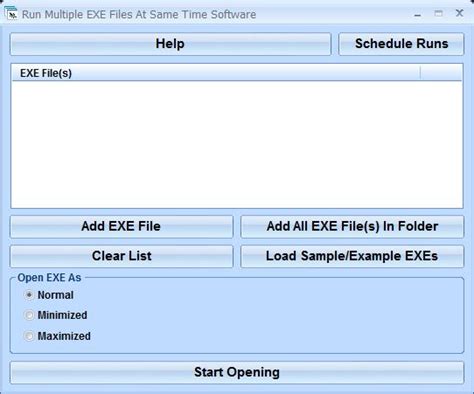This screenshot has width=474, height=394.
Task: Minimize the window
Action: pyautogui.click(x=417, y=14)
